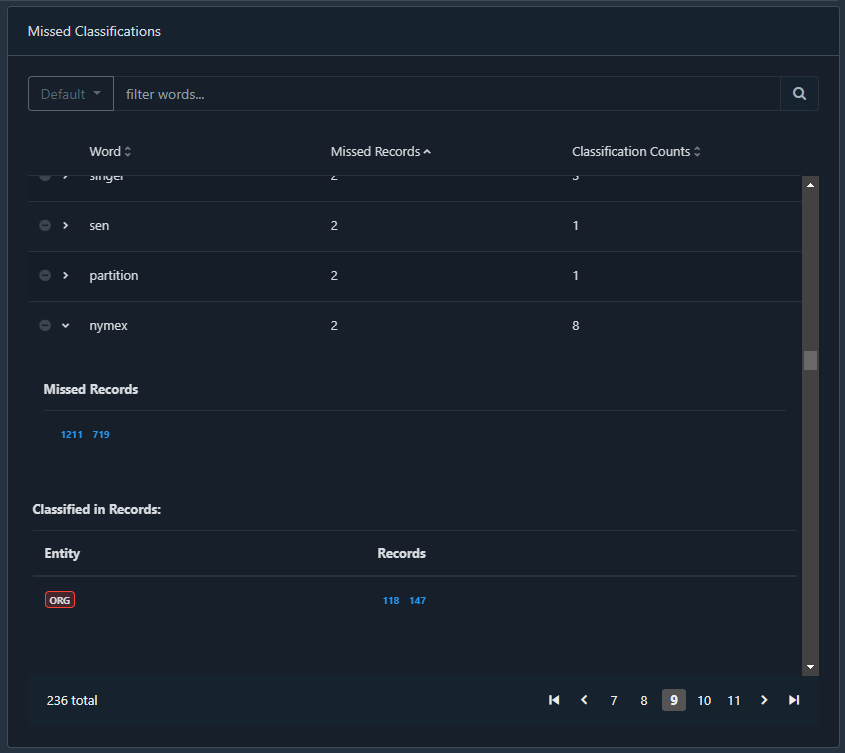Collapse the nymex row

tap(66, 326)
